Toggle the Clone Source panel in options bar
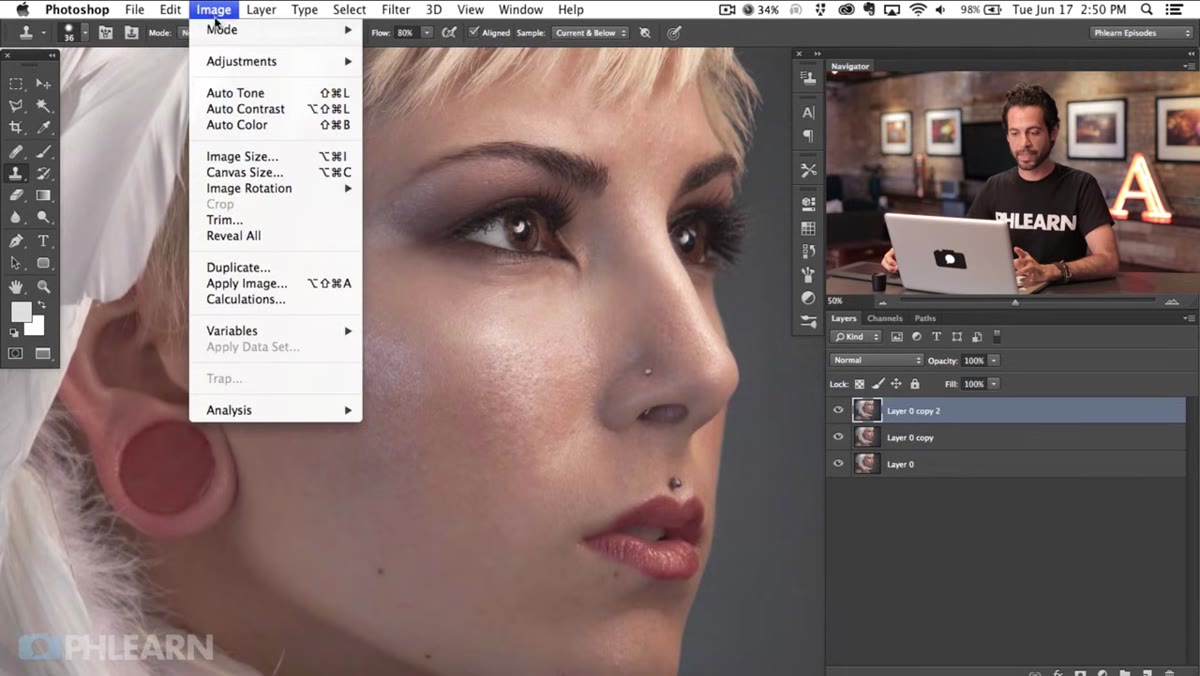The image size is (1200, 676). (x=131, y=33)
